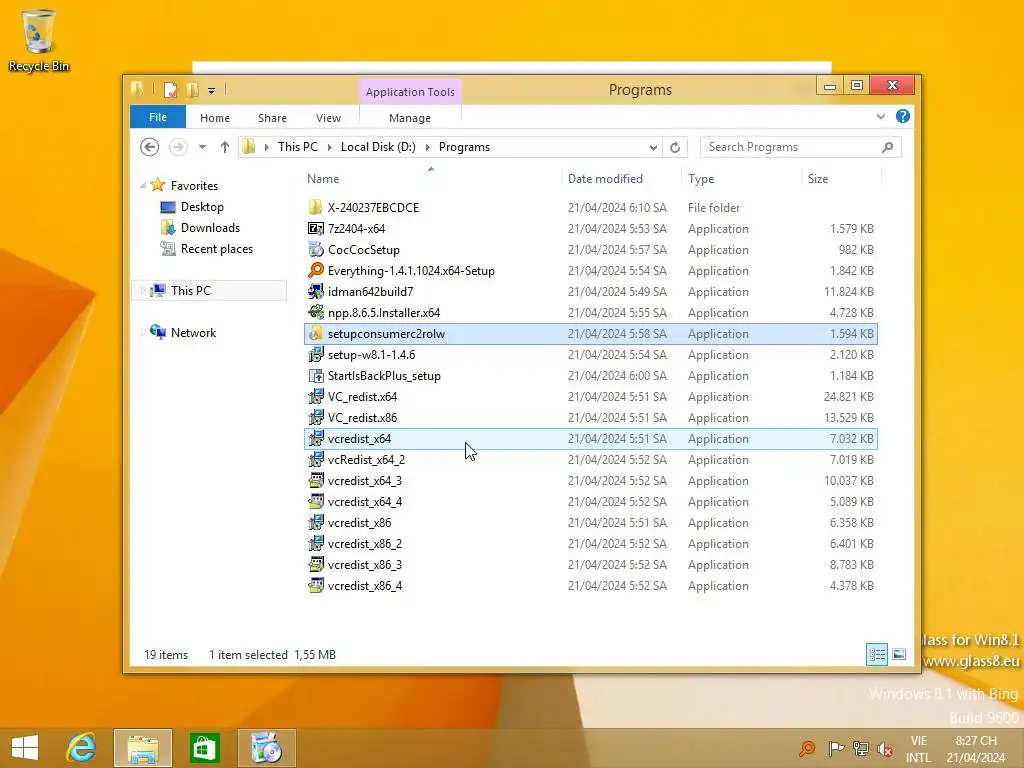Go up one folder level arrow
The image size is (1024, 768).
pos(225,147)
